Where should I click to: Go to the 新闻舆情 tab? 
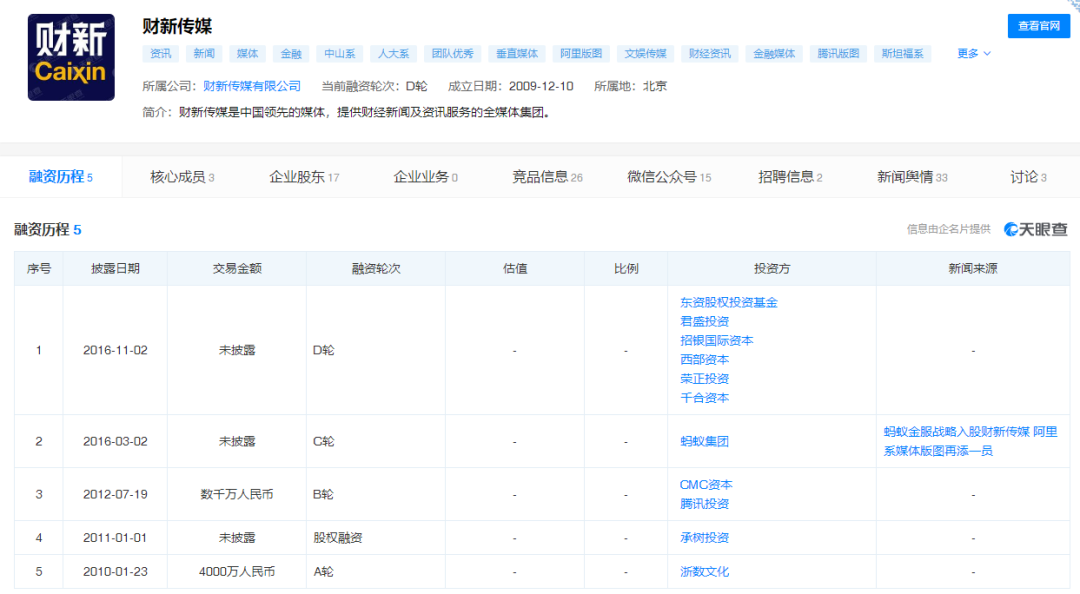[912, 177]
